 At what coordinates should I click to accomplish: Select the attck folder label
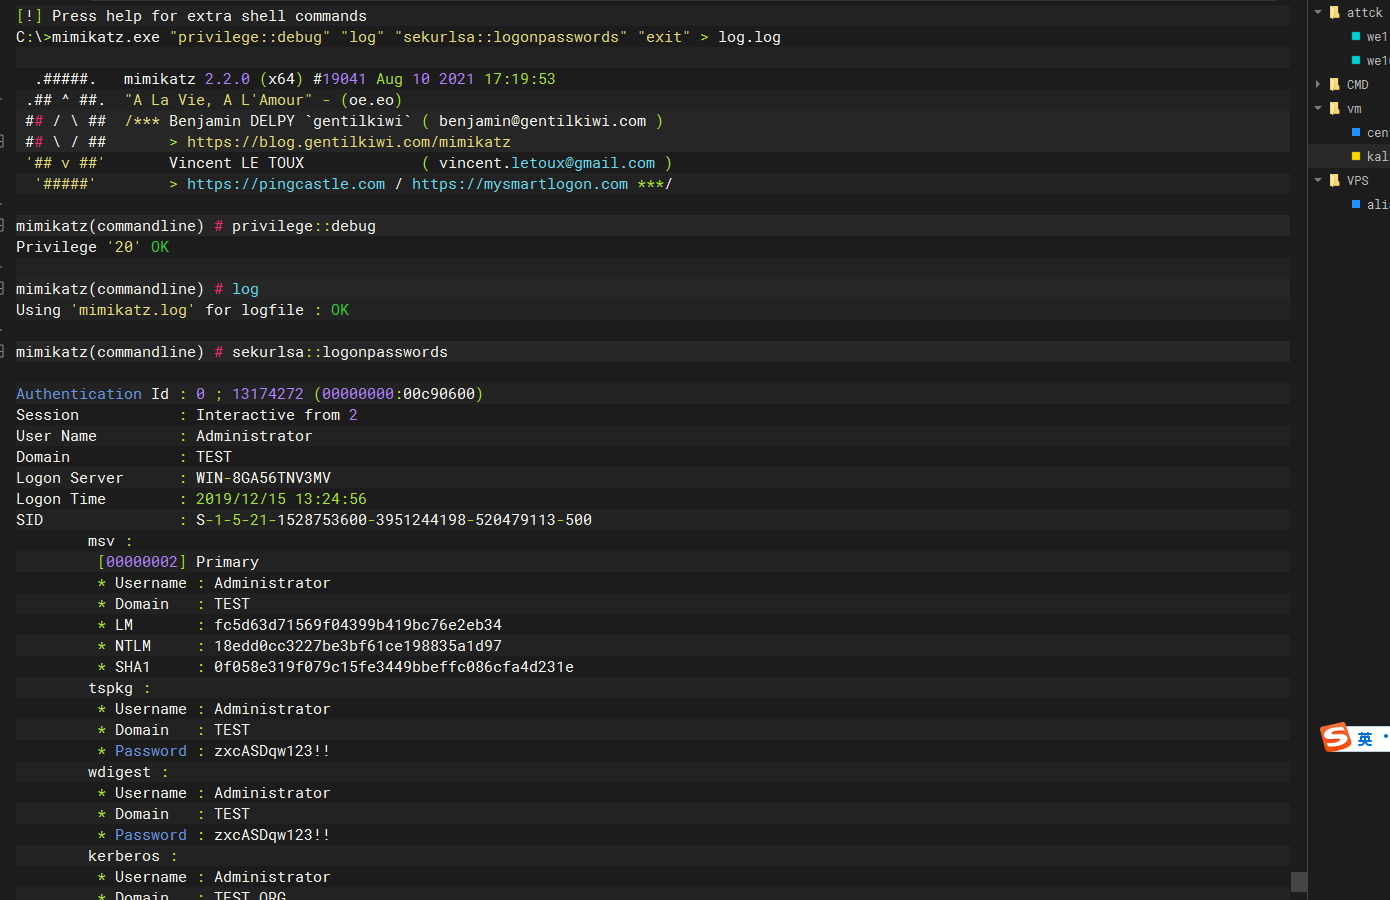pyautogui.click(x=1364, y=12)
